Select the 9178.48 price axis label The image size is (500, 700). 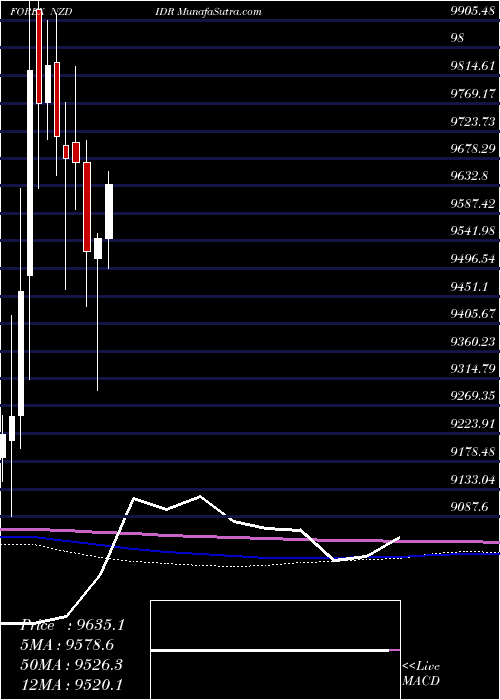coord(473,452)
